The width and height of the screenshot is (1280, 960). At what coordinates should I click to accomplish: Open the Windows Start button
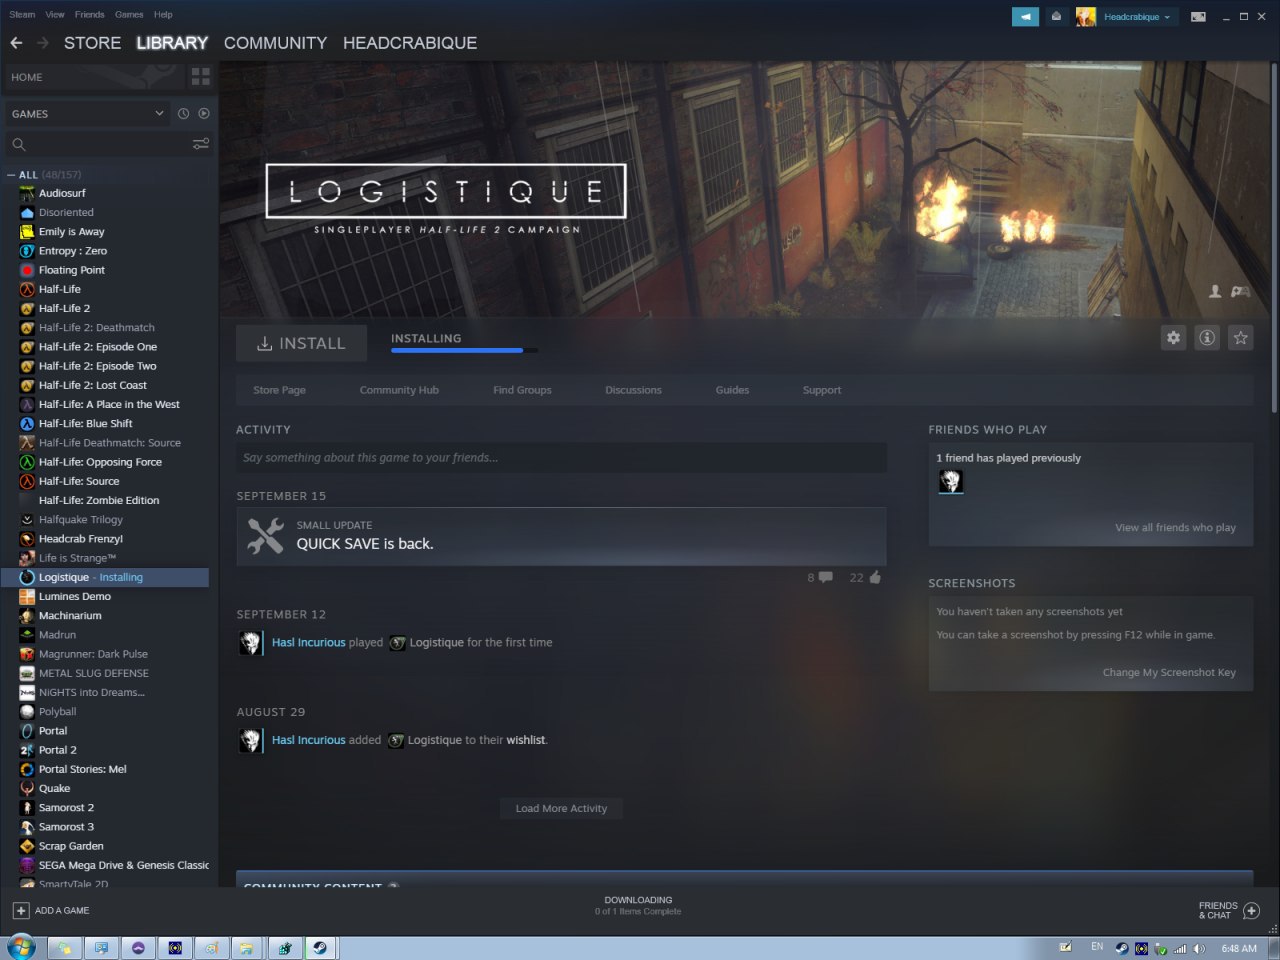(20, 946)
